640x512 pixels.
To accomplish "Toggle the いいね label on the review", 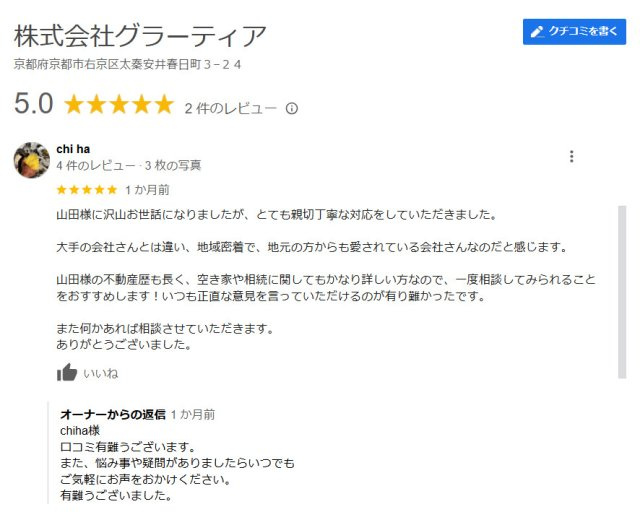I will click(100, 373).
